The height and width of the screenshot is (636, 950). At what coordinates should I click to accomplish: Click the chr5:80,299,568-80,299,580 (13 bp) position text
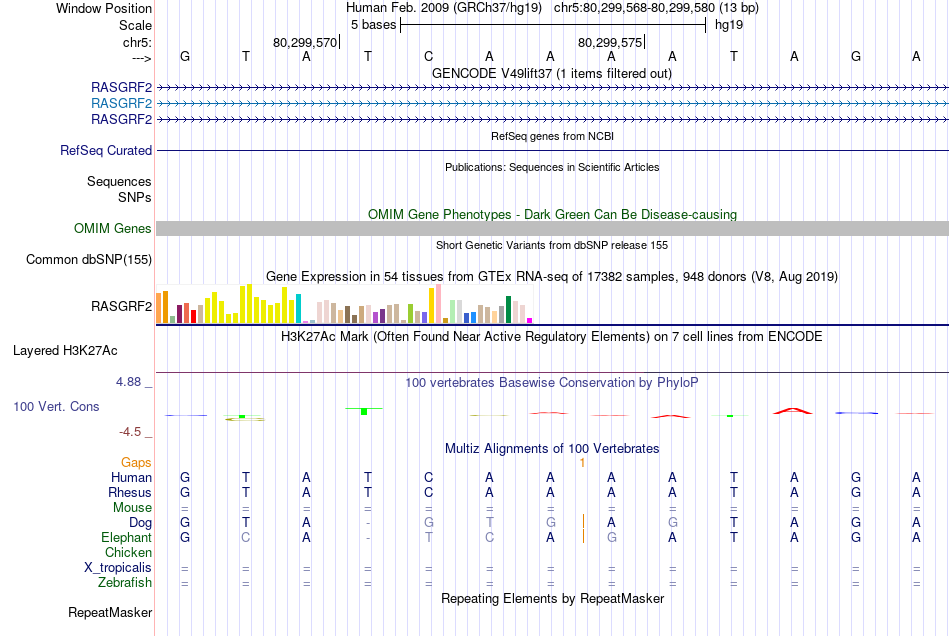tap(656, 8)
